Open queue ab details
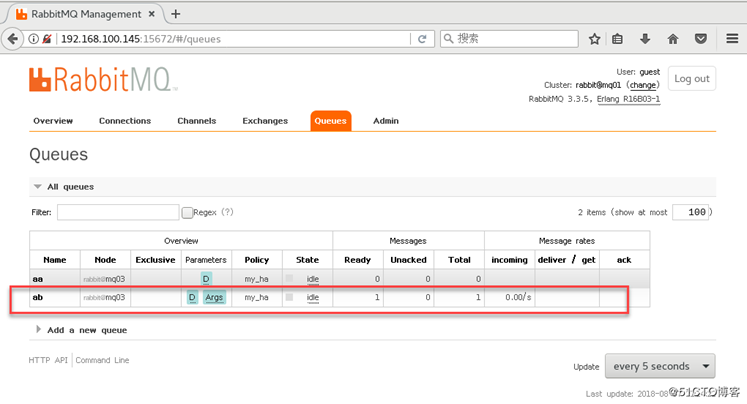Viewport: 747px width, 404px height. coord(38,297)
